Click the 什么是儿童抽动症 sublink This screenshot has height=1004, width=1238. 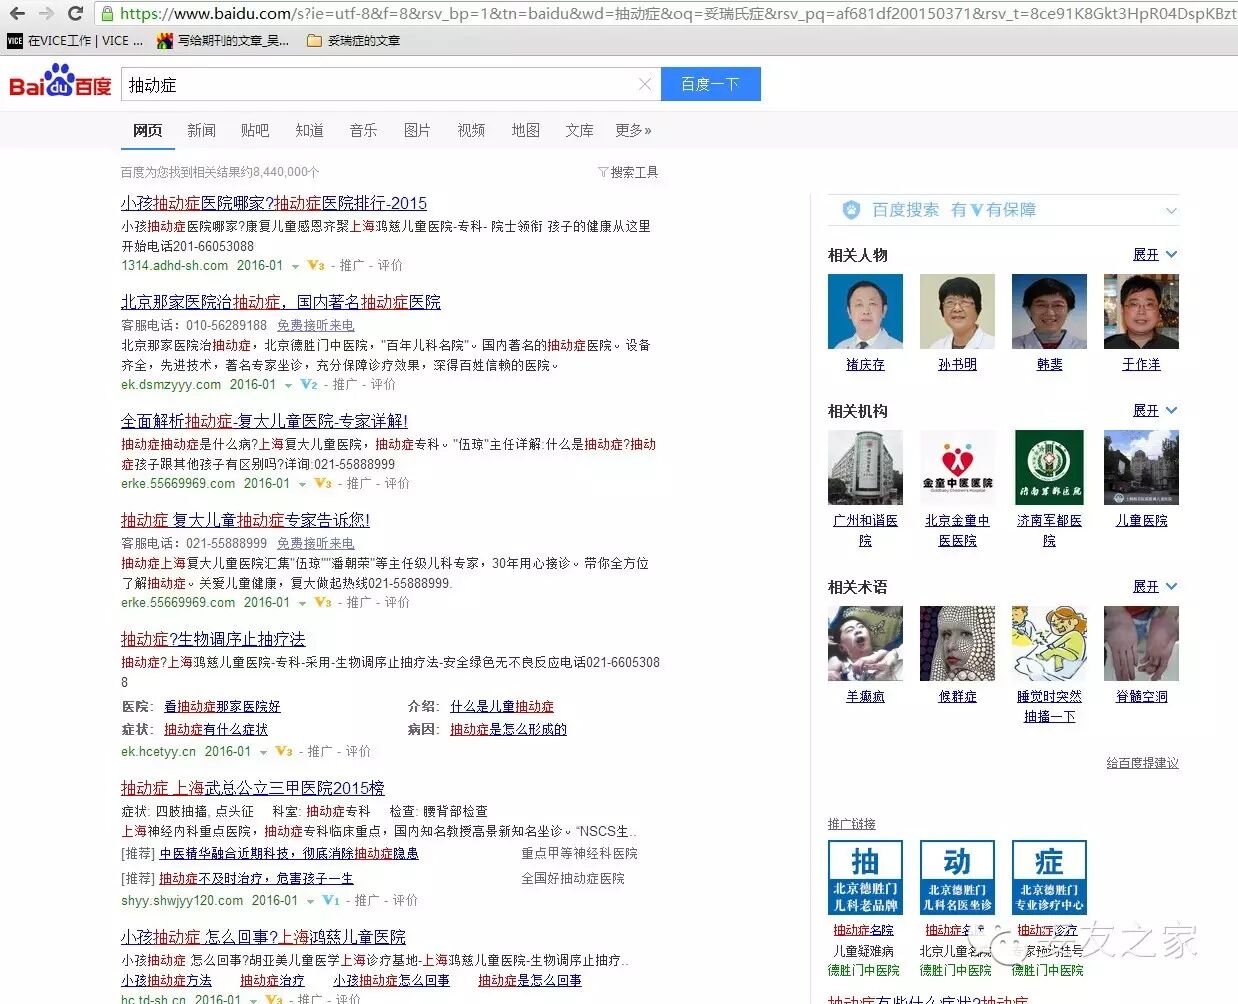(x=502, y=706)
